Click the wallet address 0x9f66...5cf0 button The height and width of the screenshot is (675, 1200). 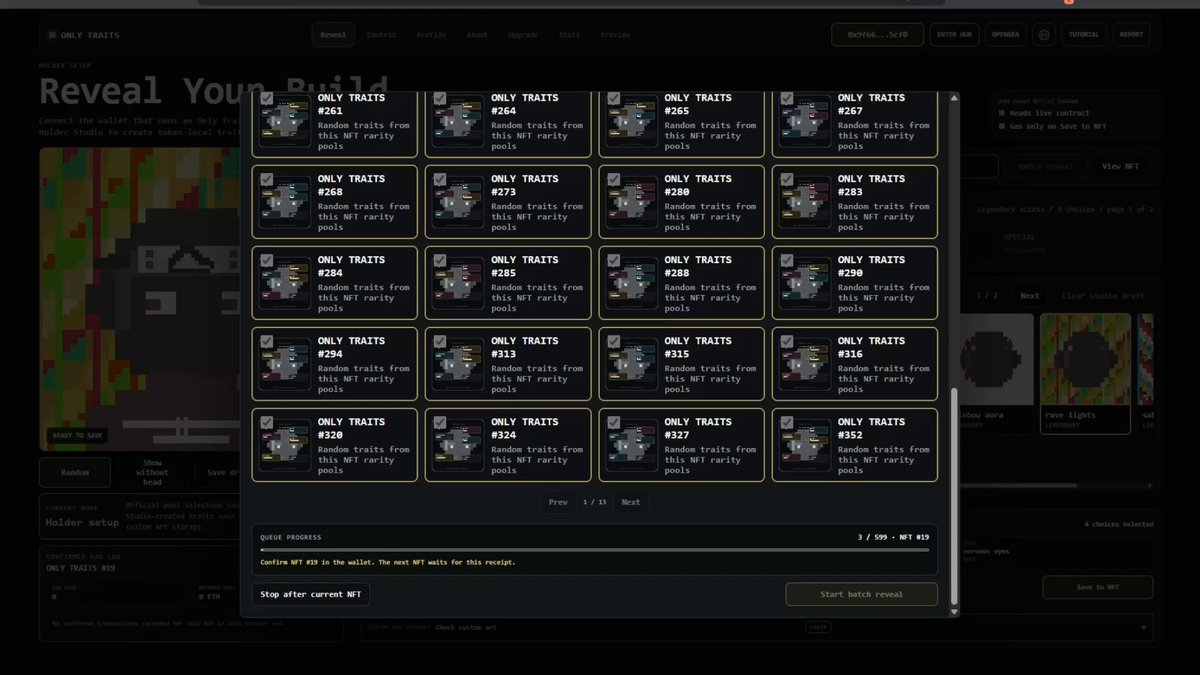pos(878,35)
